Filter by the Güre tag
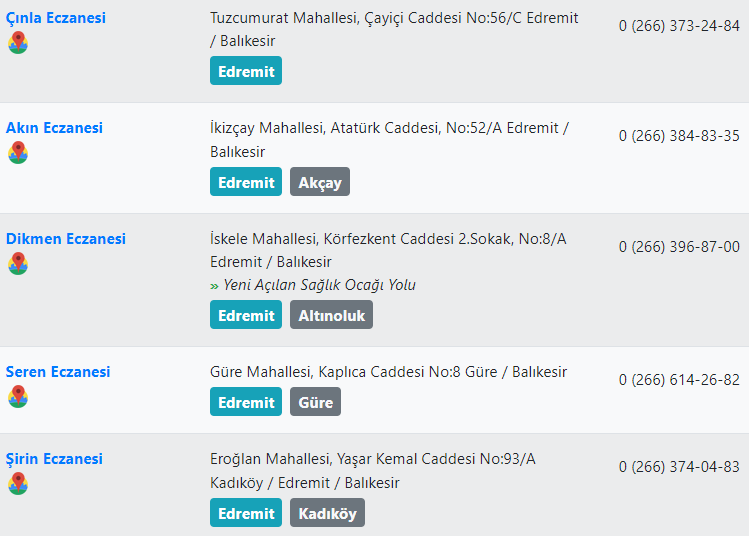 [x=315, y=402]
